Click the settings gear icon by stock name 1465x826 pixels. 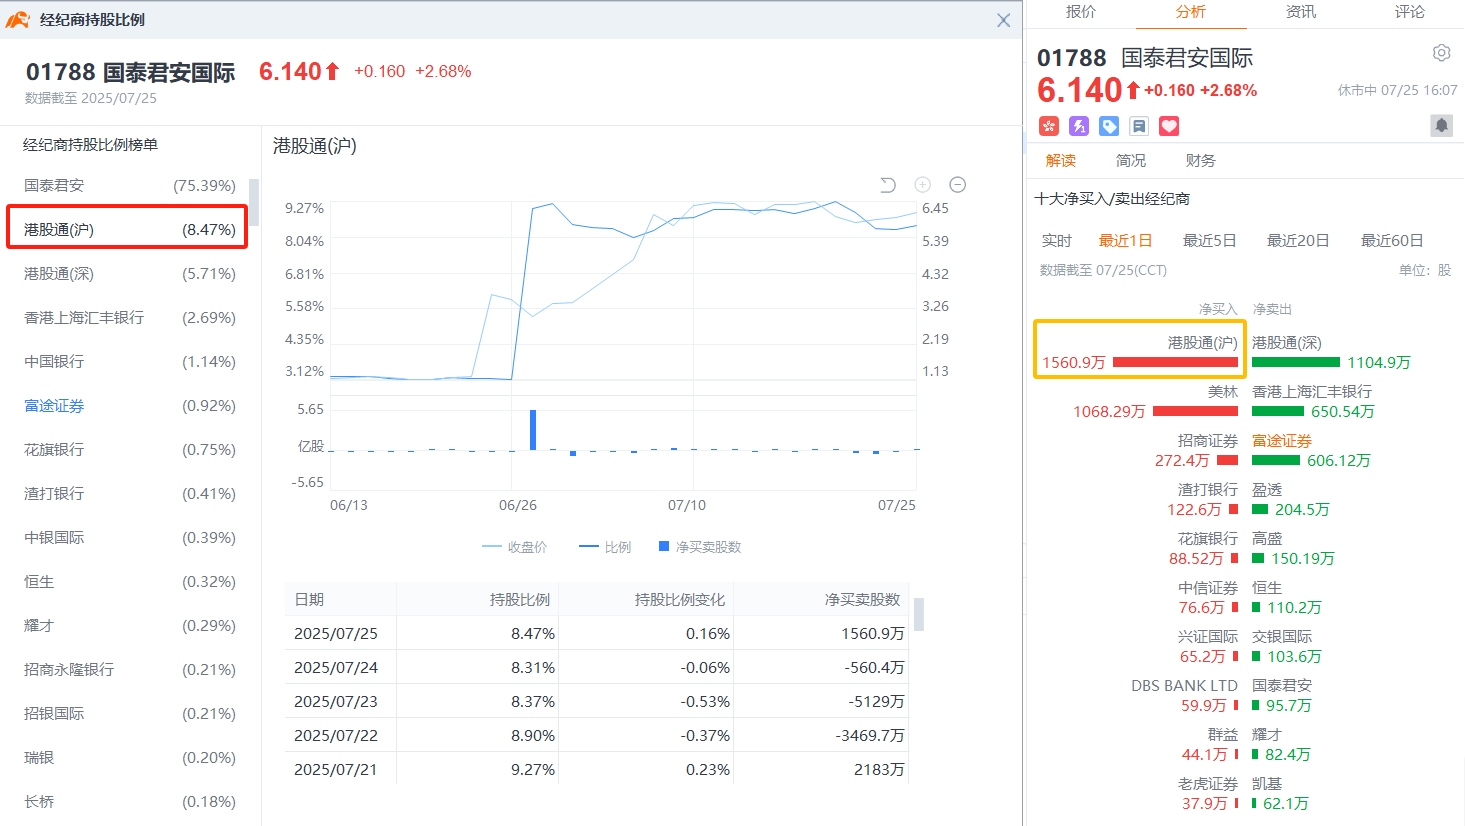pyautogui.click(x=1441, y=53)
